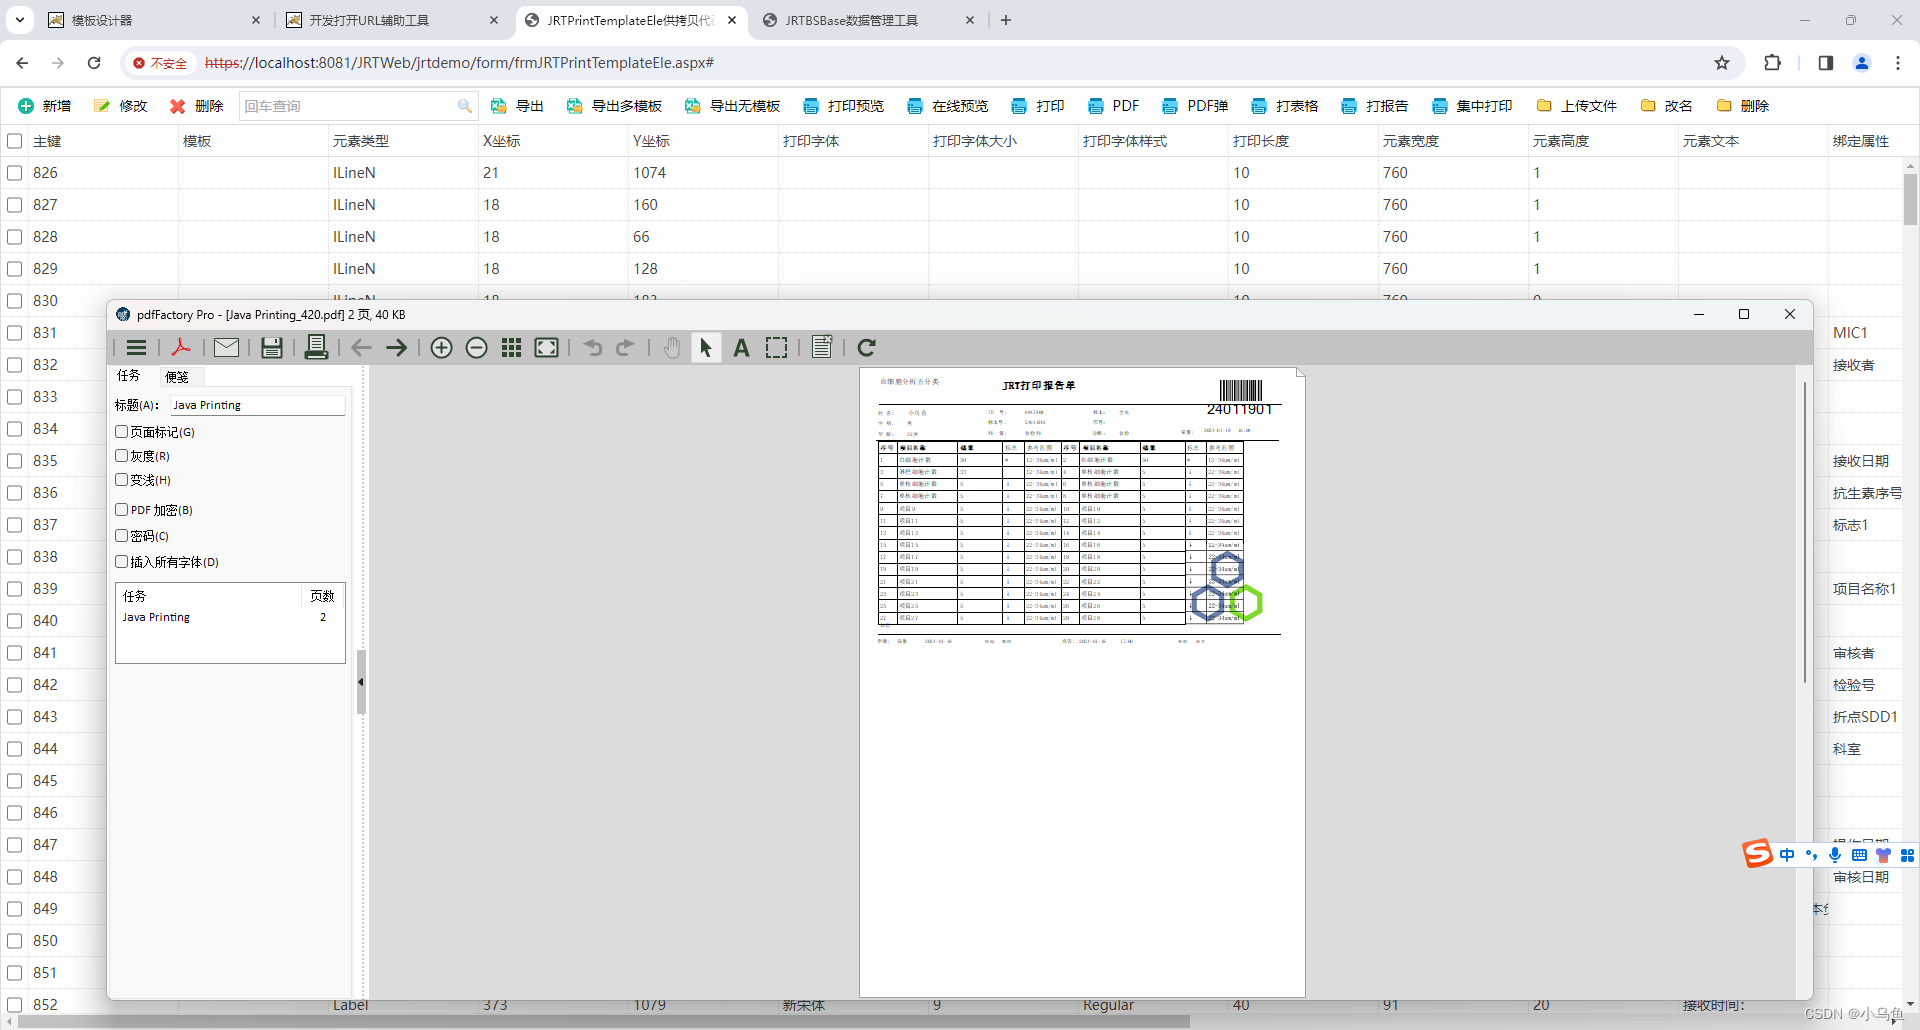Click the delete page note icon
Viewport: 1920px width, 1030px height.
click(x=822, y=347)
